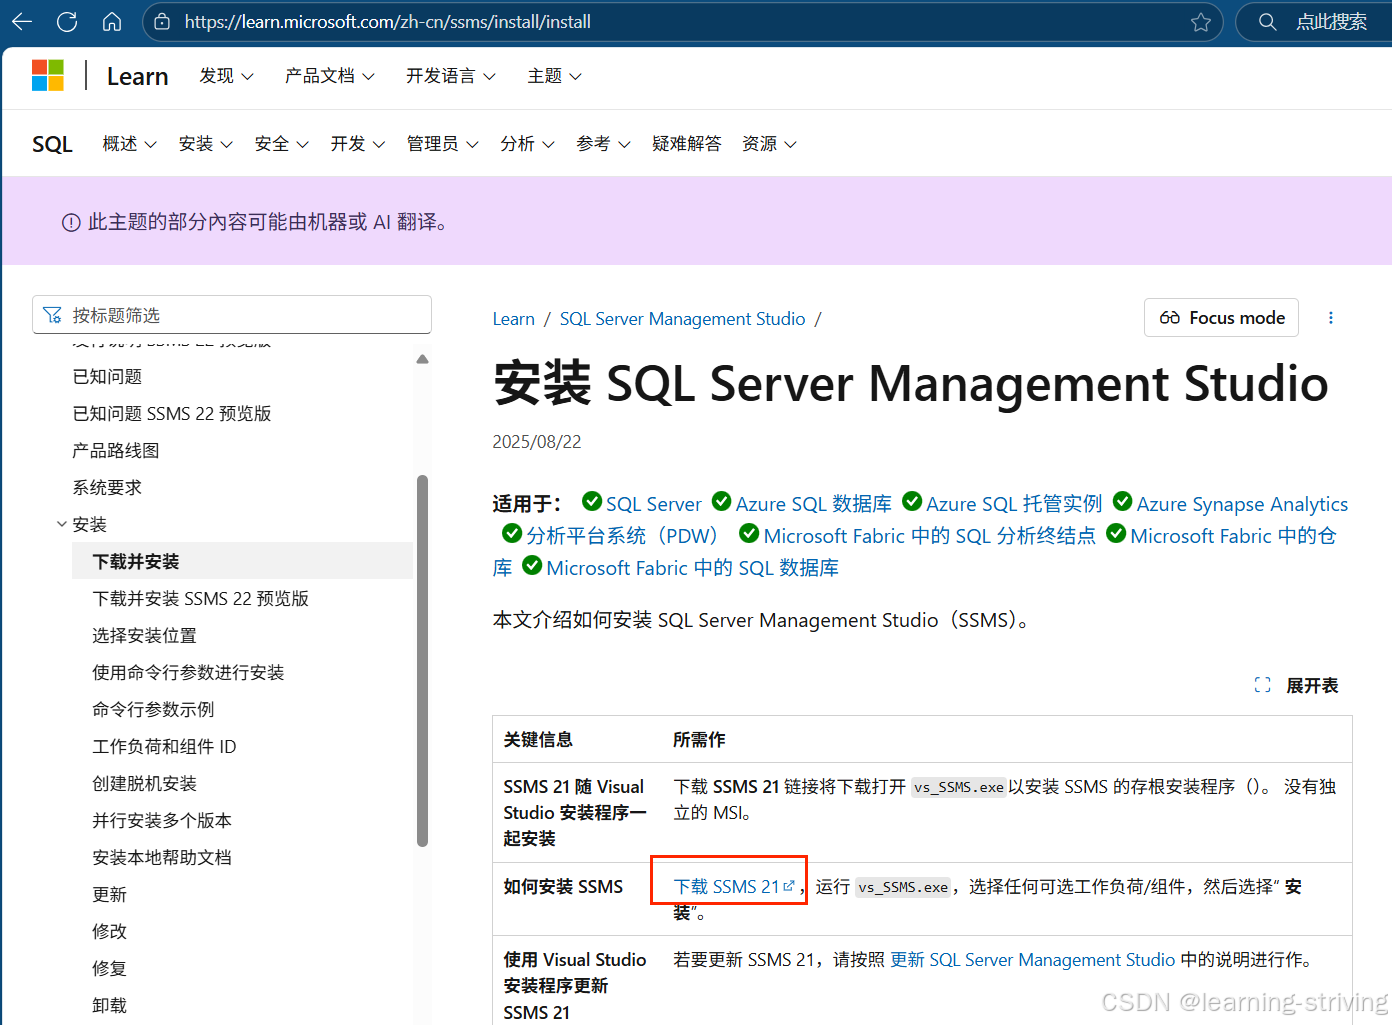The width and height of the screenshot is (1392, 1025).
Task: Click the search magnifier icon
Action: pyautogui.click(x=1267, y=22)
